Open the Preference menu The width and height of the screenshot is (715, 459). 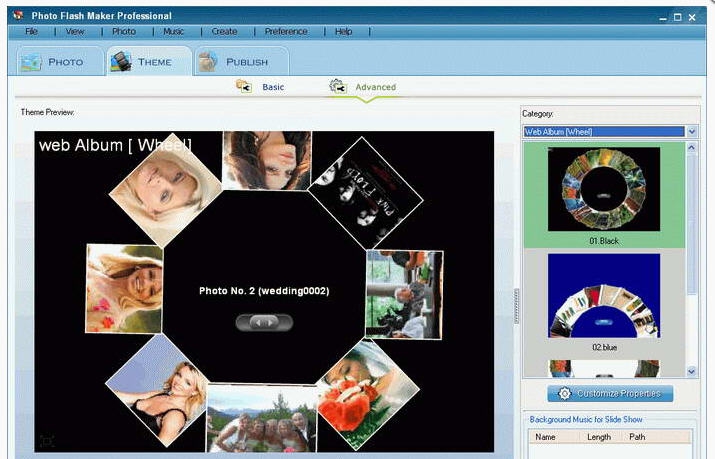tap(286, 31)
